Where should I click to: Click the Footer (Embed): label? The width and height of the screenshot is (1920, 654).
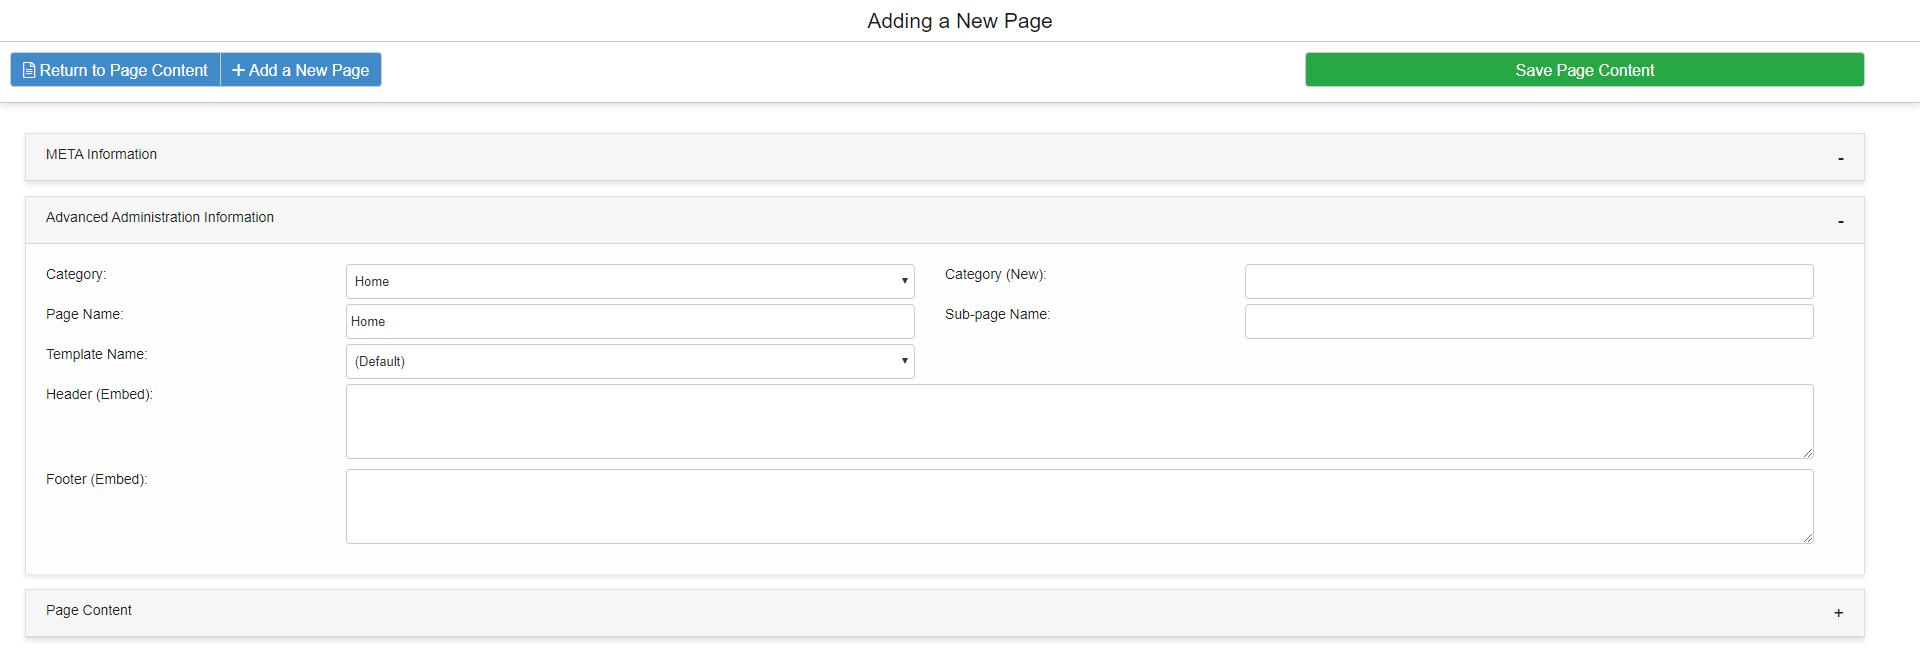pos(96,479)
